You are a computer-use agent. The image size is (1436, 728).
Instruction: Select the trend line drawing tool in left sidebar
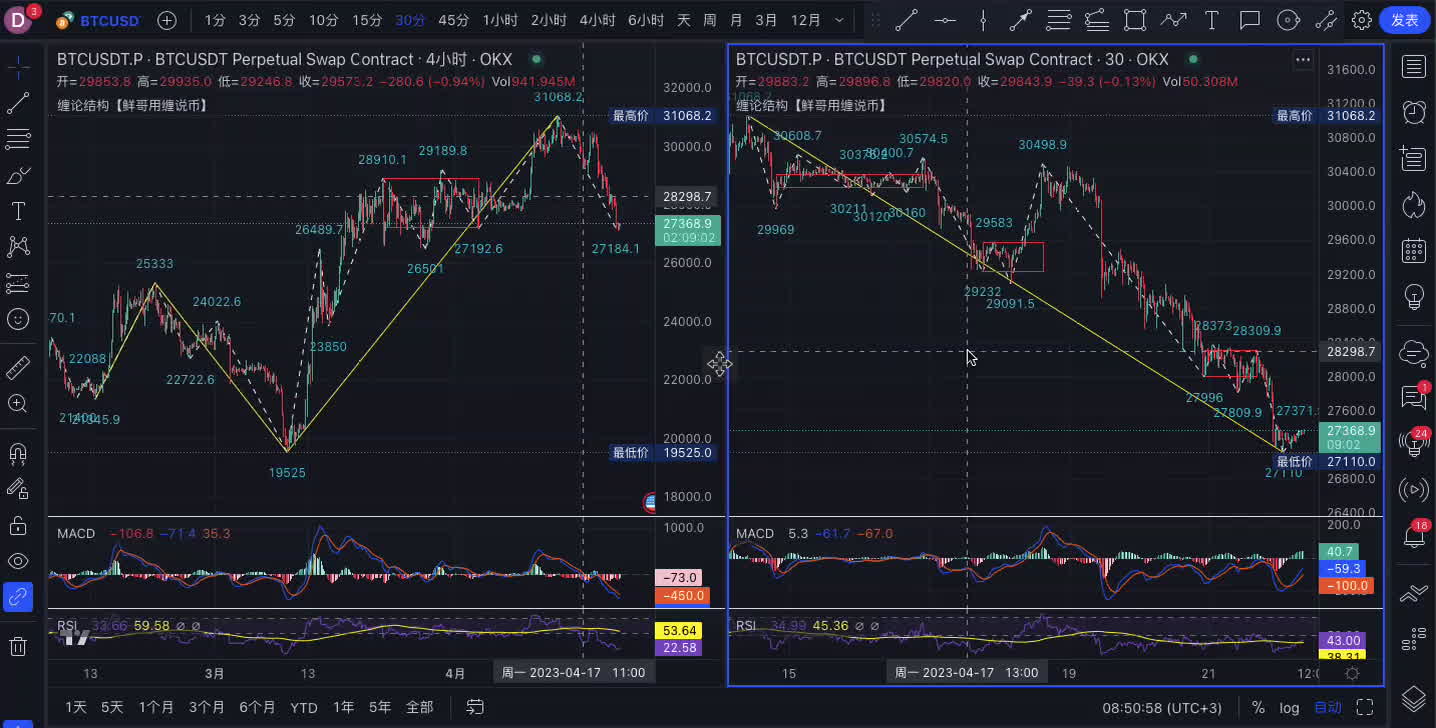tap(18, 103)
